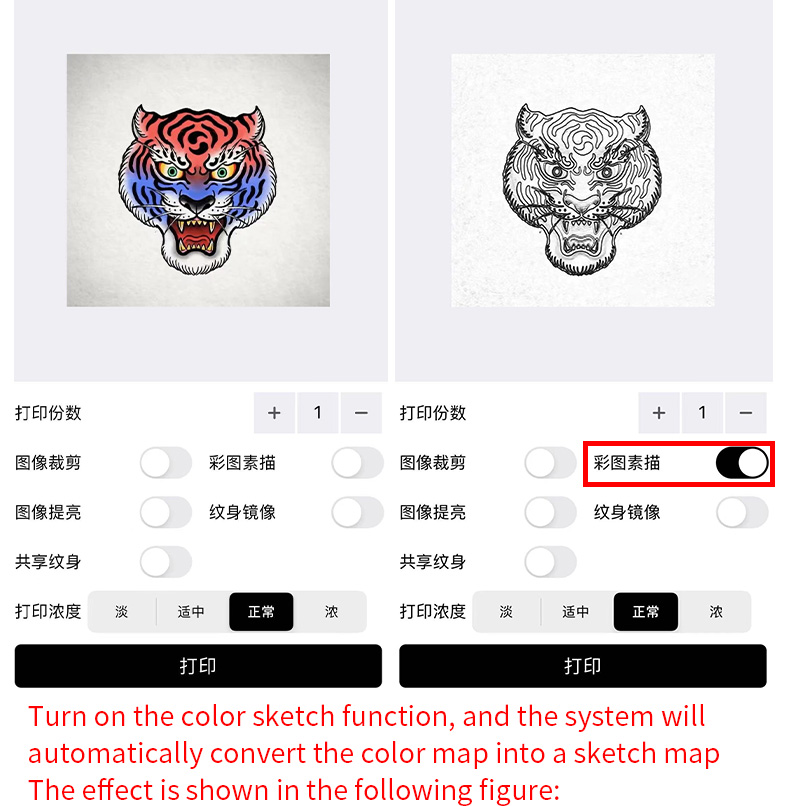Choose 浓 print density in right panel
Viewport: 790px width, 806px height.
point(716,612)
